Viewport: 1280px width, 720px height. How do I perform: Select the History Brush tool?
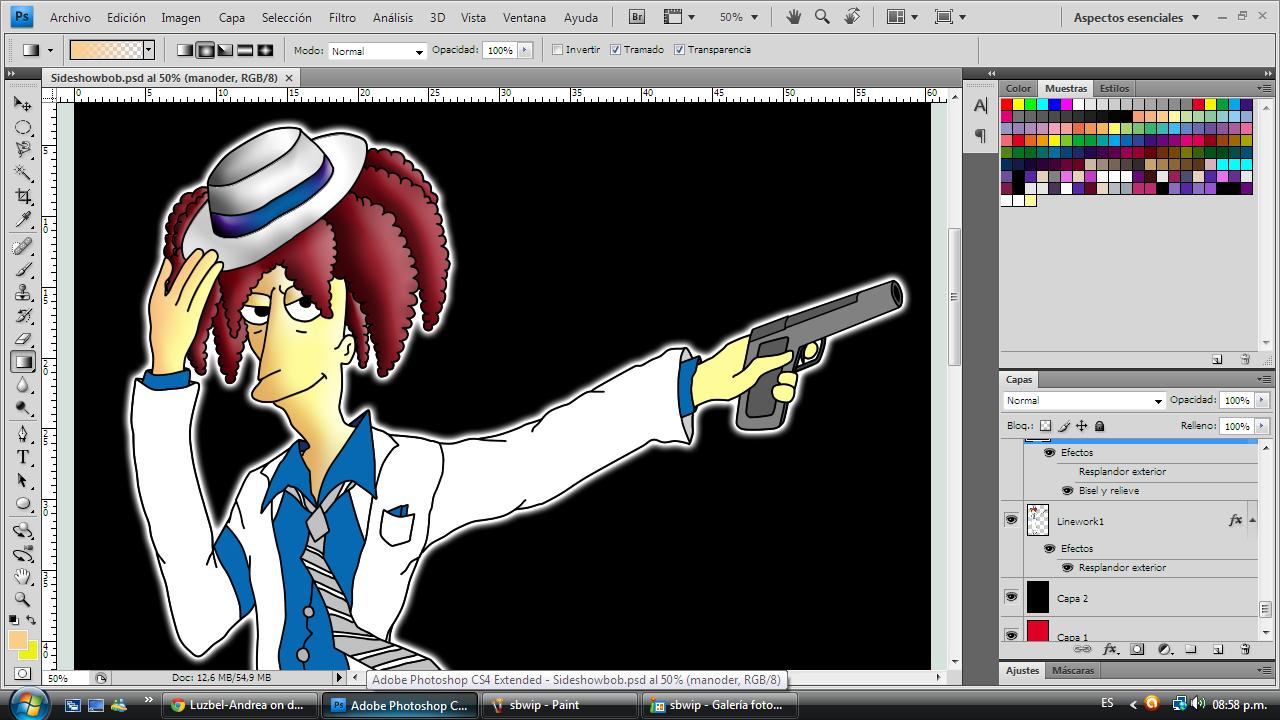point(23,316)
